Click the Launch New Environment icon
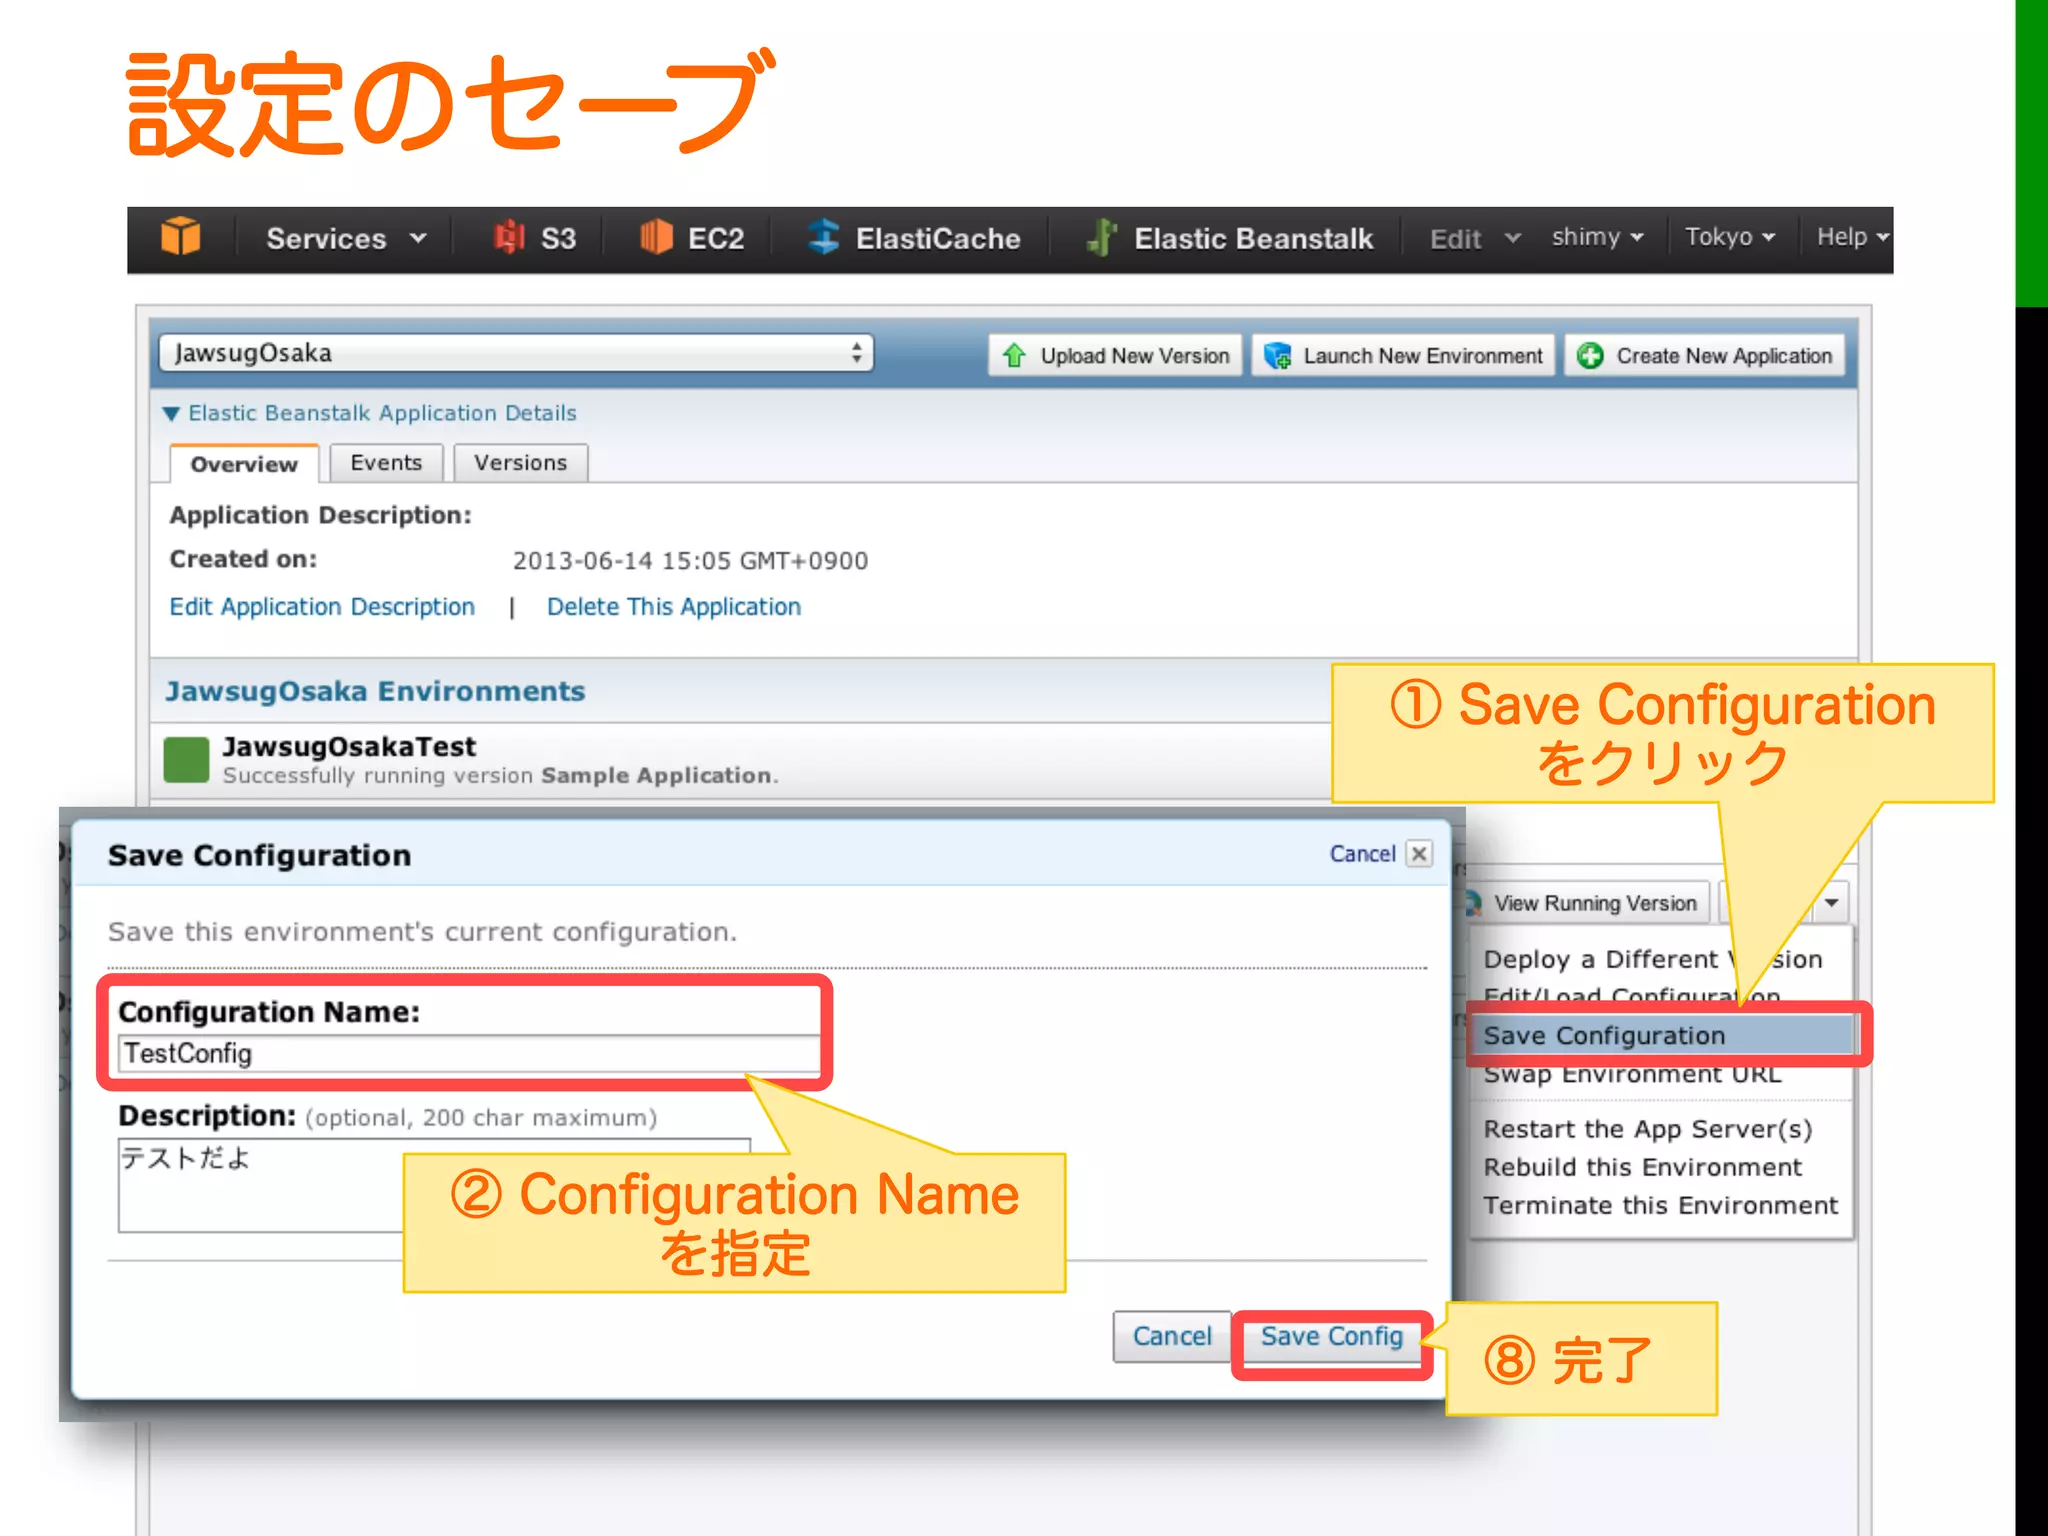Image resolution: width=2048 pixels, height=1536 pixels. click(1277, 355)
